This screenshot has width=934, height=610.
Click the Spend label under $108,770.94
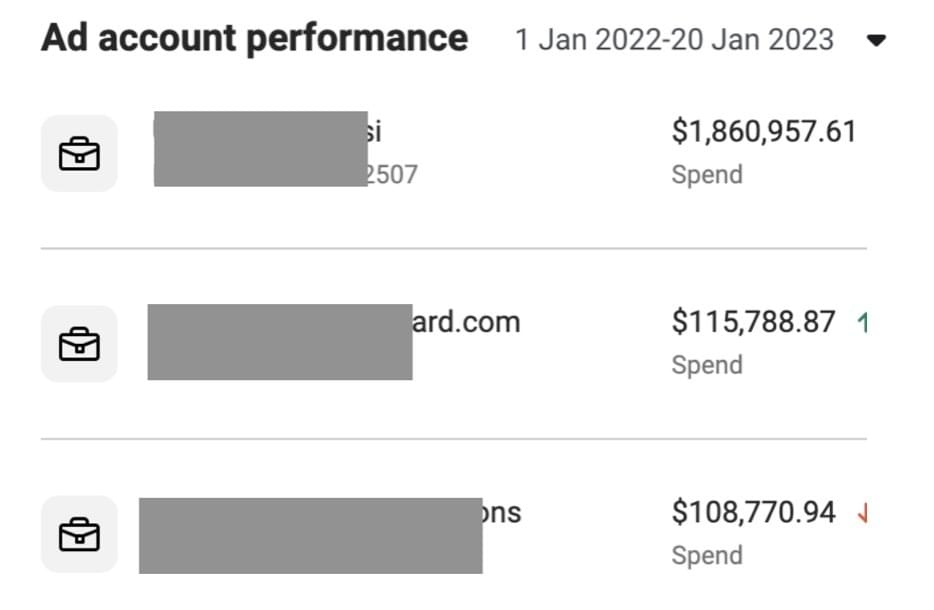(x=707, y=556)
